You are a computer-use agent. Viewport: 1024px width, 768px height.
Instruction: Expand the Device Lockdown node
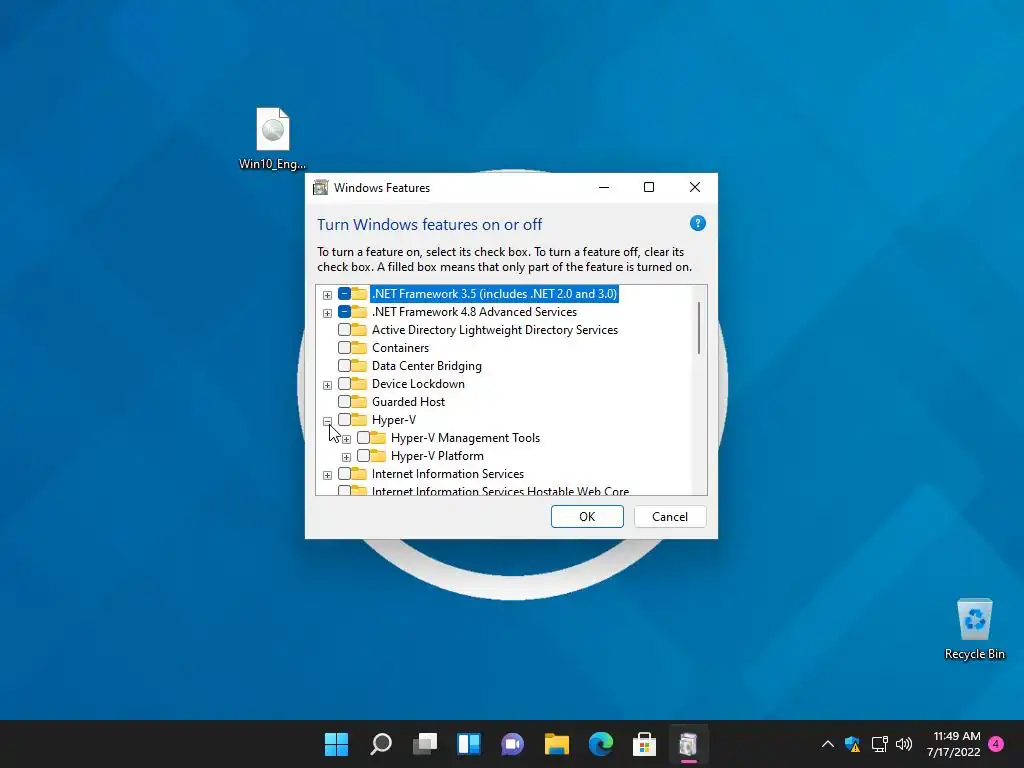327,385
